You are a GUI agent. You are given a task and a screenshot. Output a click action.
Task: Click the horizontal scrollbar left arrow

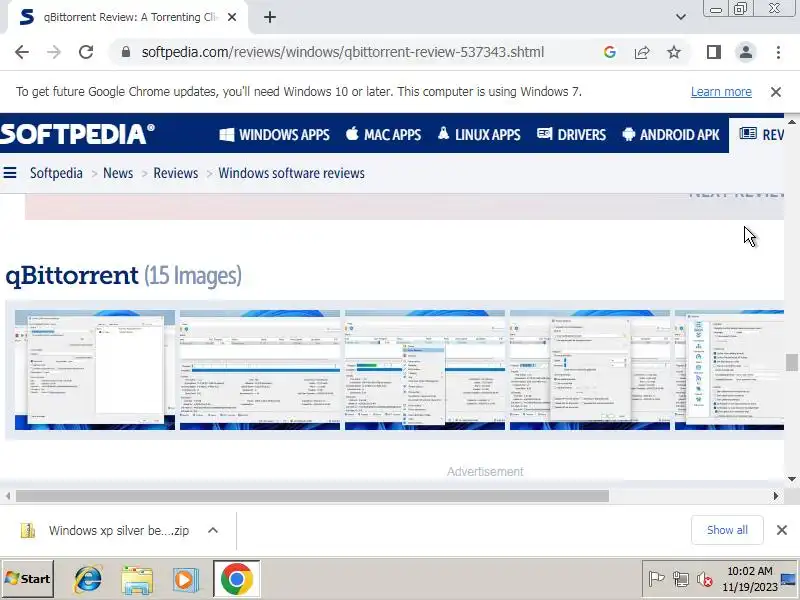tap(8, 496)
